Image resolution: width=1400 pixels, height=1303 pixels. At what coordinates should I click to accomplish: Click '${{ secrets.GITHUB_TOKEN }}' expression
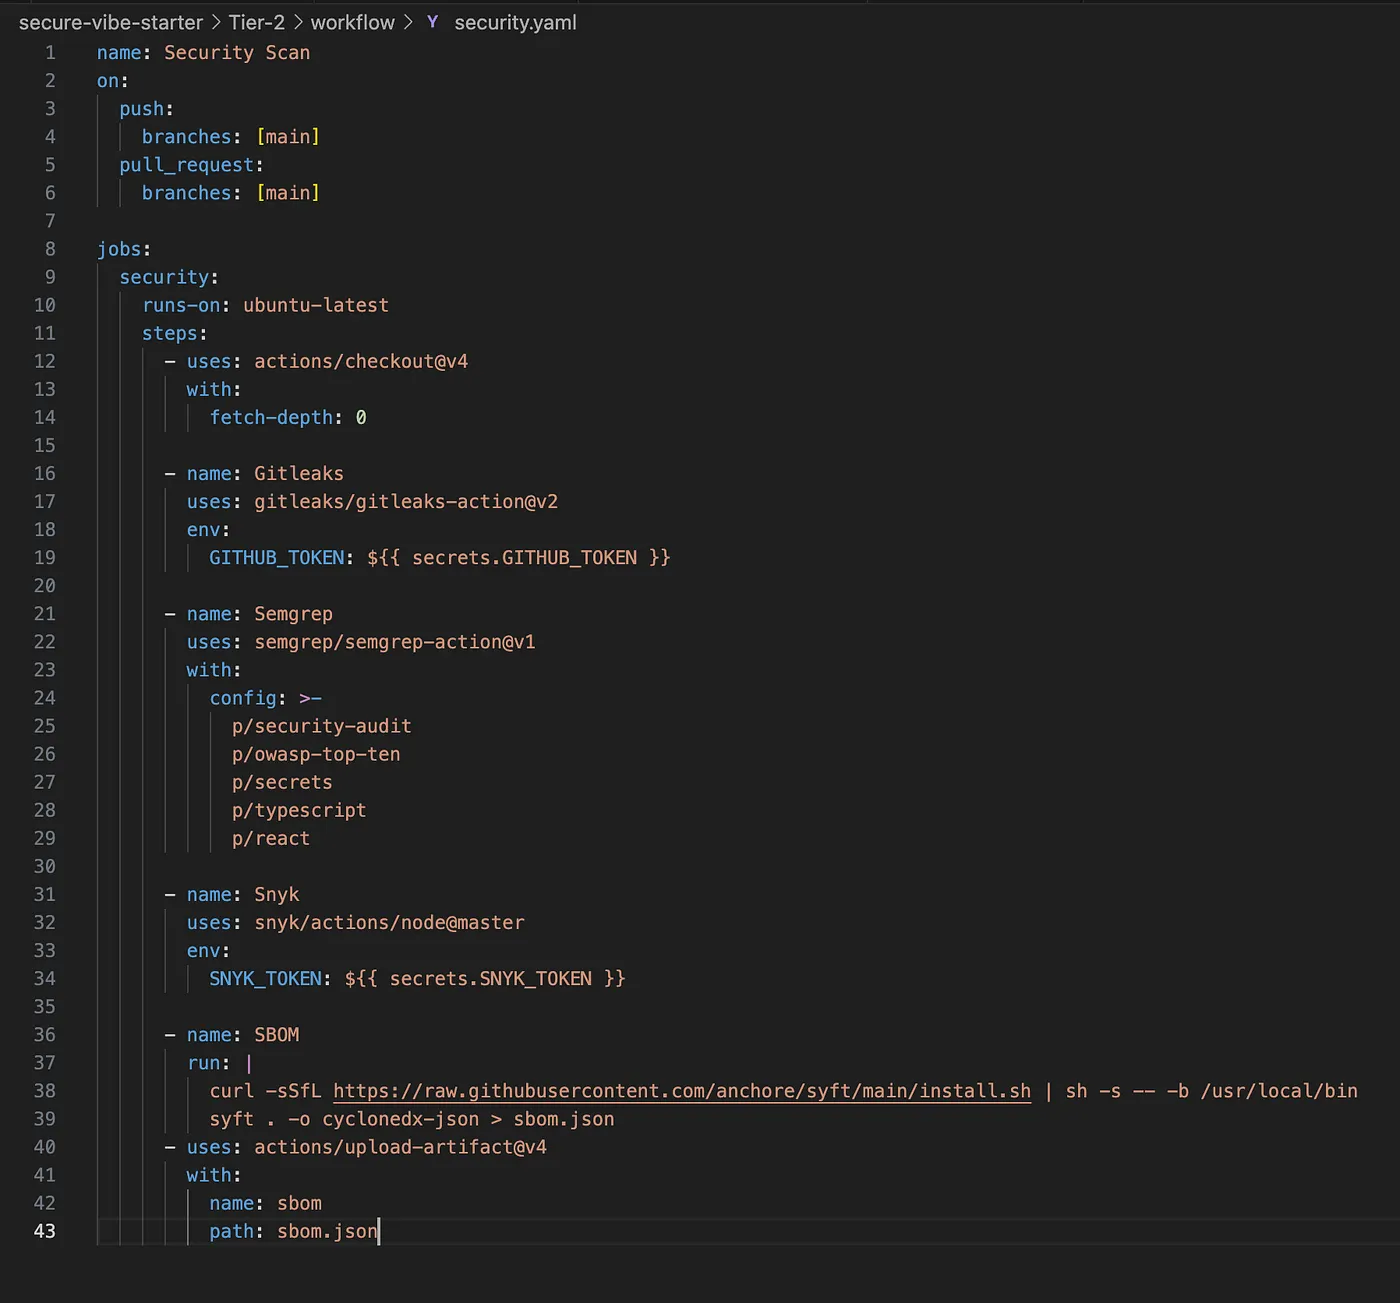coord(518,557)
